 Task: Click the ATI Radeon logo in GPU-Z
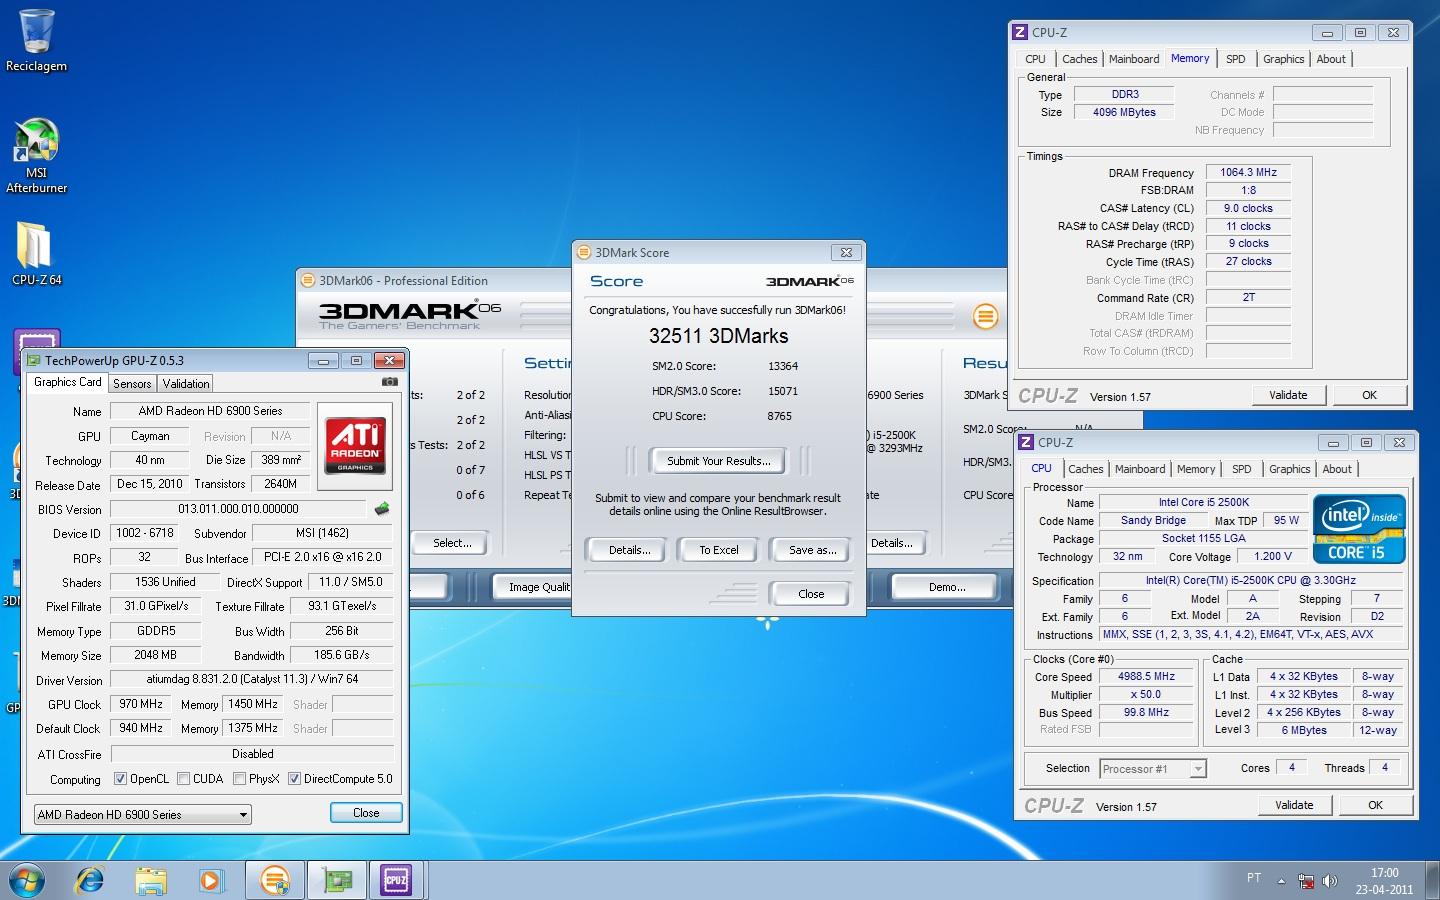click(x=355, y=446)
